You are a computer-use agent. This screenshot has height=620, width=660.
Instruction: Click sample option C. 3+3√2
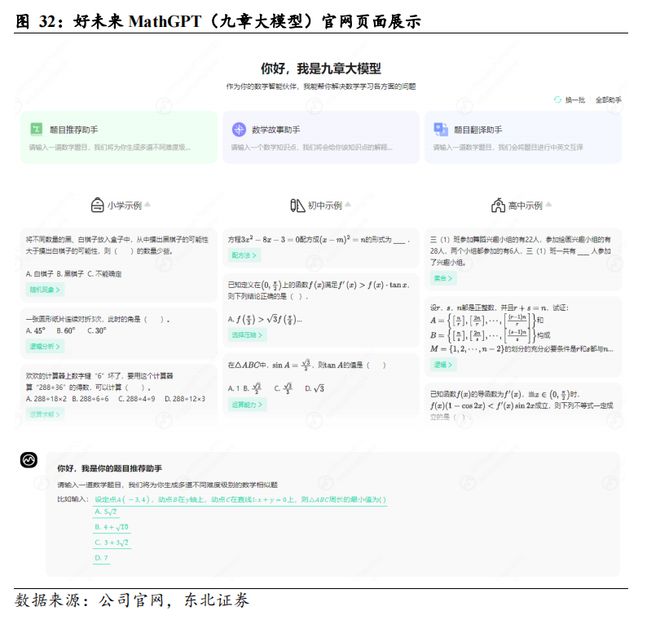(x=112, y=543)
